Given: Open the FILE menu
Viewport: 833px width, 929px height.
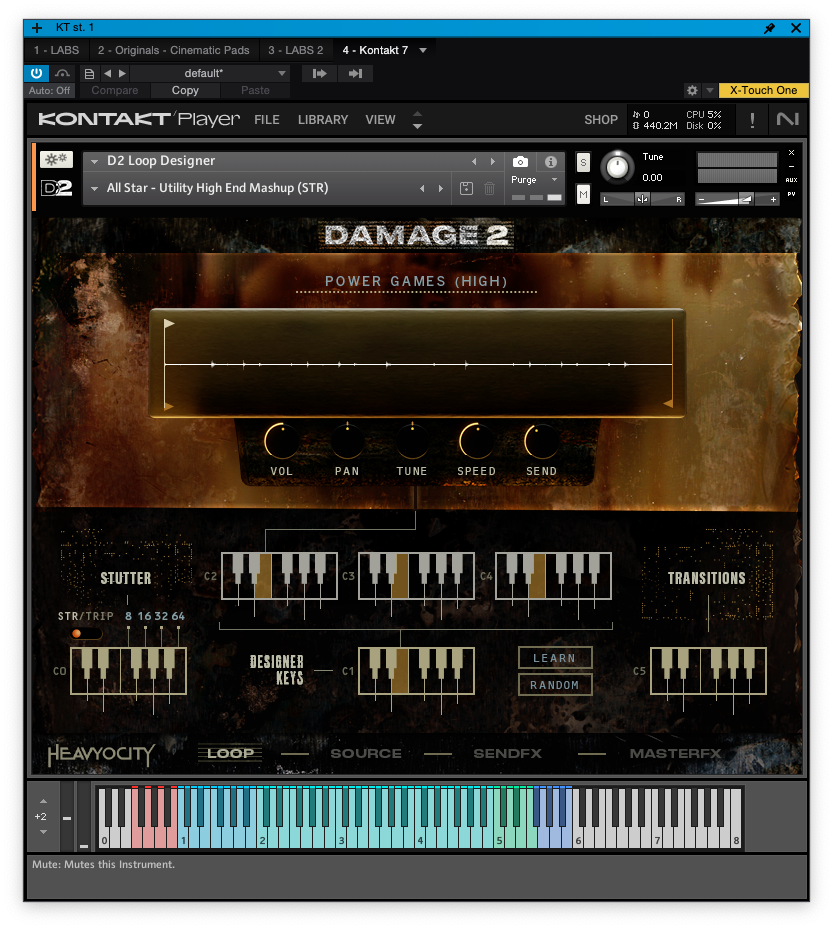Looking at the screenshot, I should click(267, 120).
